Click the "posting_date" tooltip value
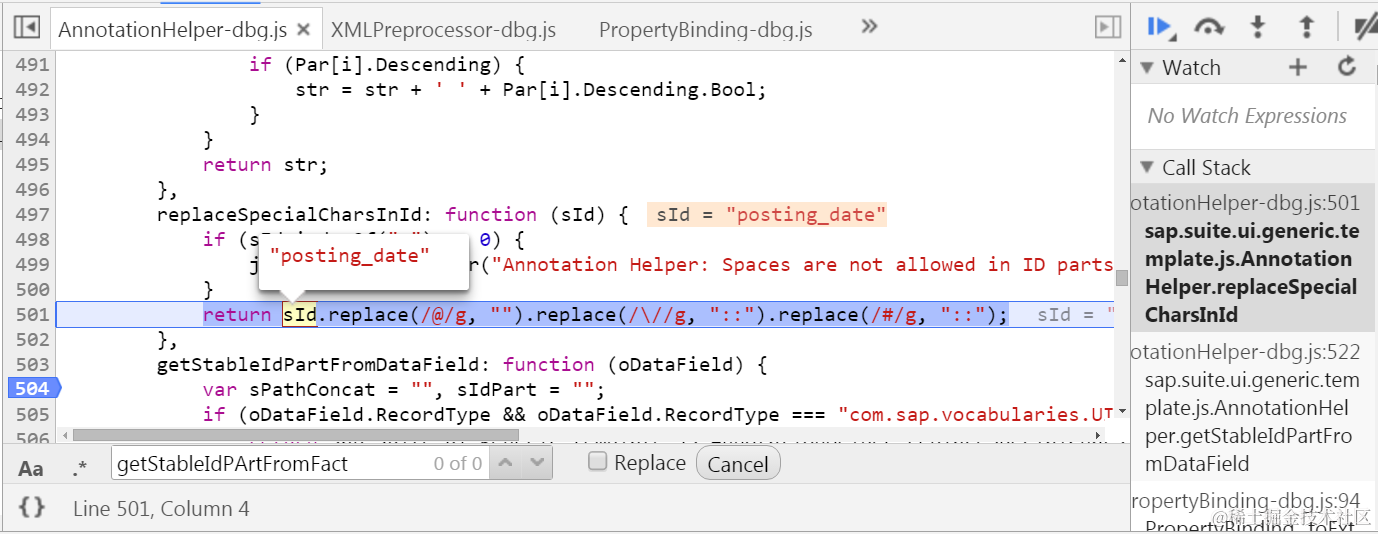Image resolution: width=1378 pixels, height=534 pixels. tap(350, 256)
